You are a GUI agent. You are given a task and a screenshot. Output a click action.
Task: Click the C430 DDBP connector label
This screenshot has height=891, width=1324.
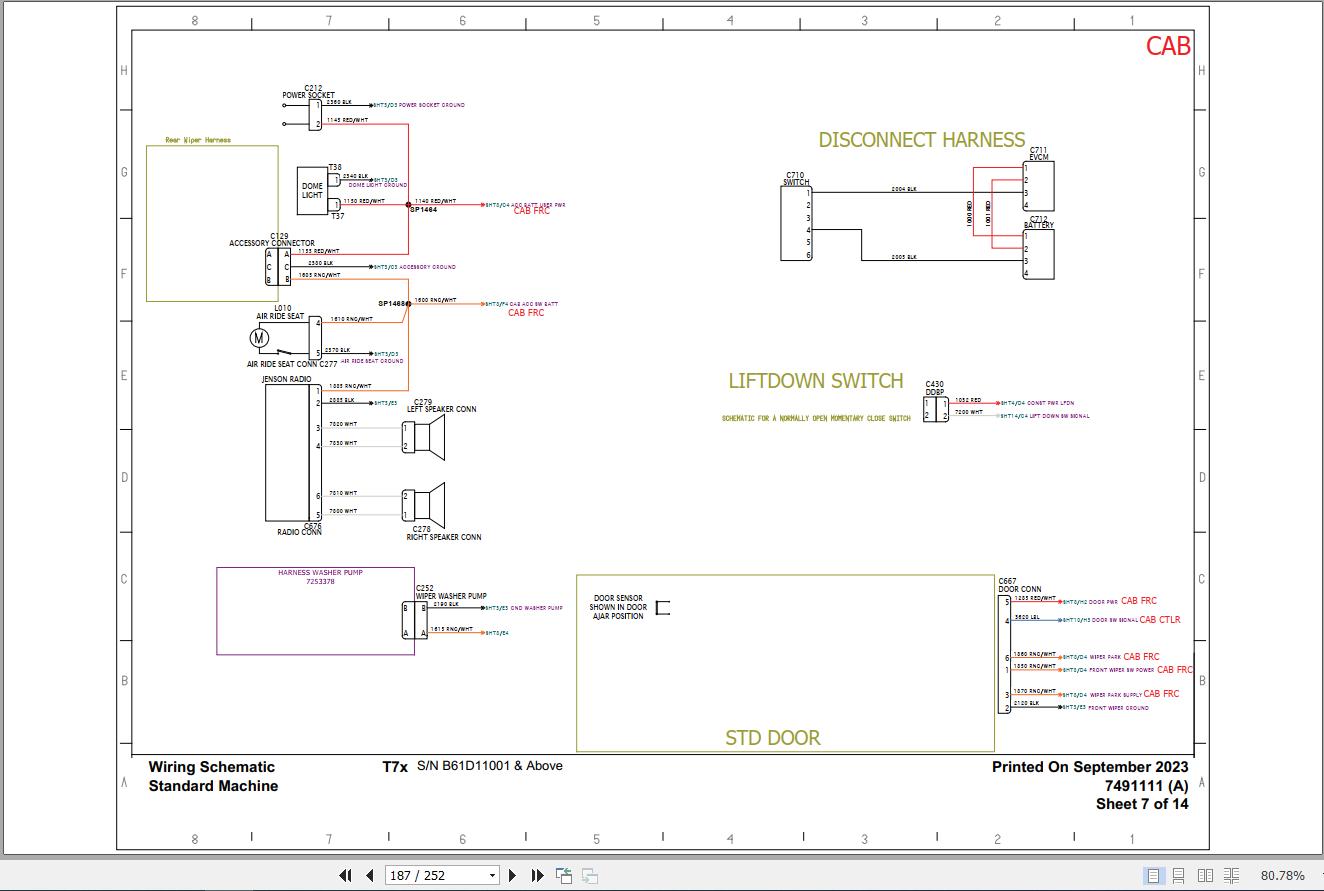[x=934, y=387]
